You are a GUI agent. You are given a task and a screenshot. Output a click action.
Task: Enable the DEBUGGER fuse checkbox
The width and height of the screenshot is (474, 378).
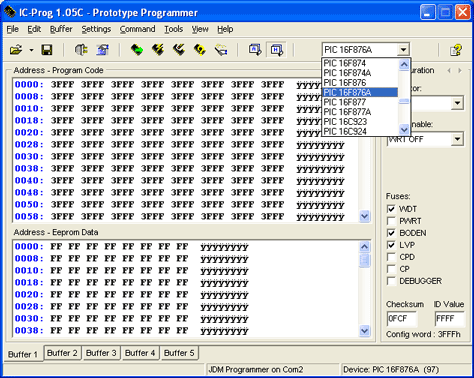[x=391, y=281]
